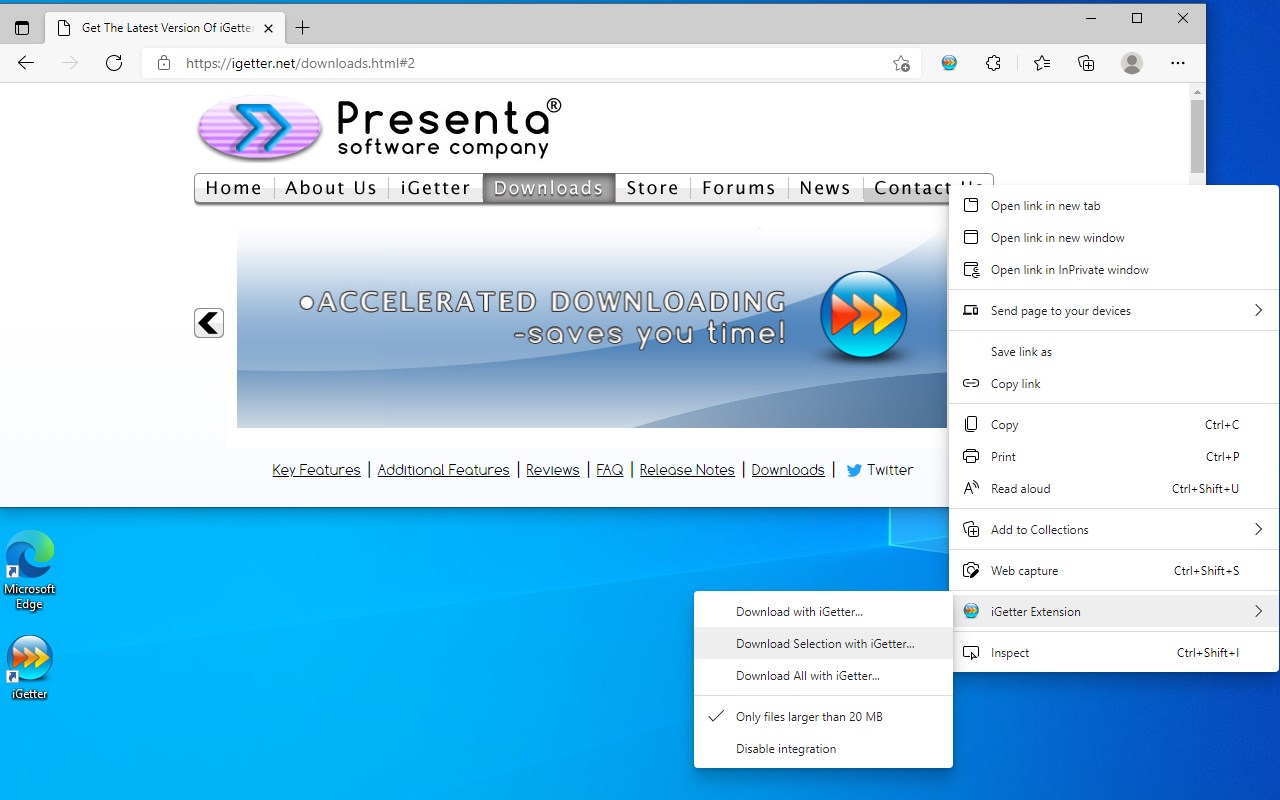Choose Save link as

point(1113,351)
